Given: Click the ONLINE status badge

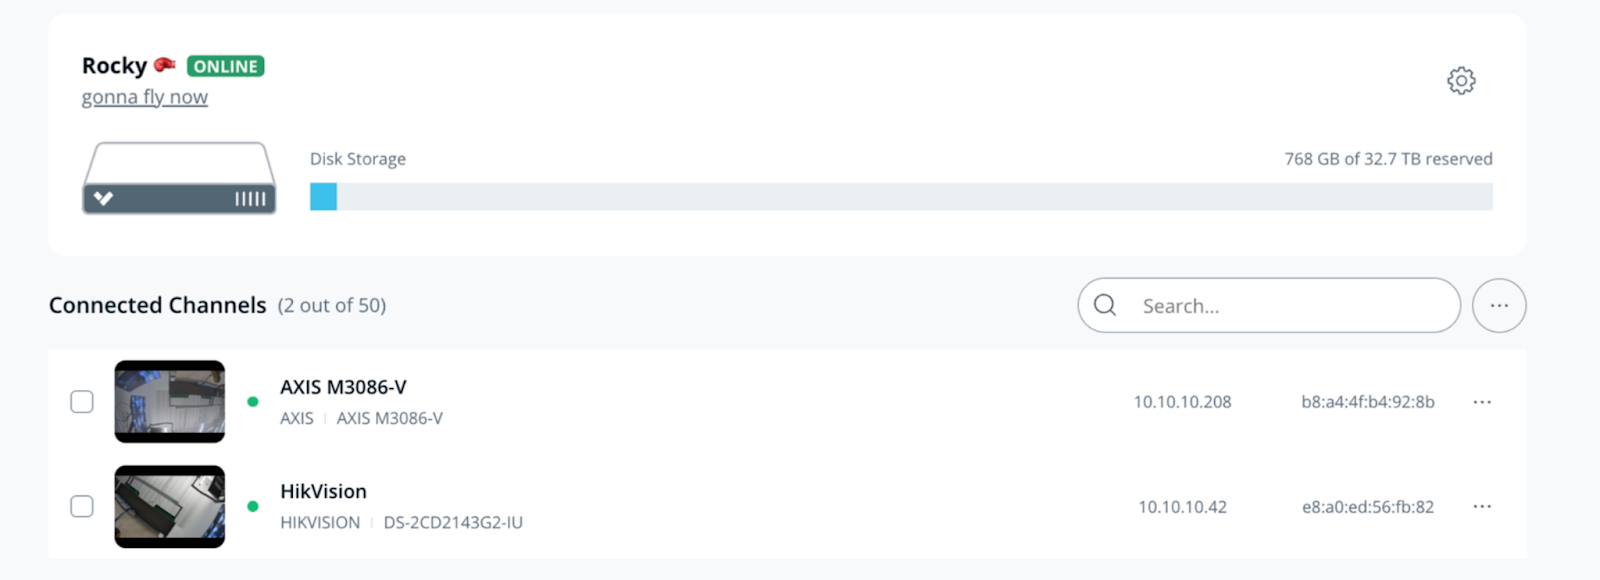Looking at the screenshot, I should (225, 66).
